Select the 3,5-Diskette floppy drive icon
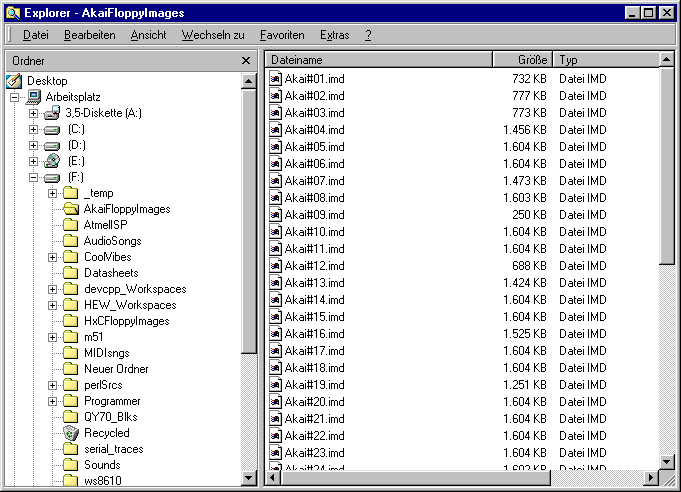 click(52, 113)
